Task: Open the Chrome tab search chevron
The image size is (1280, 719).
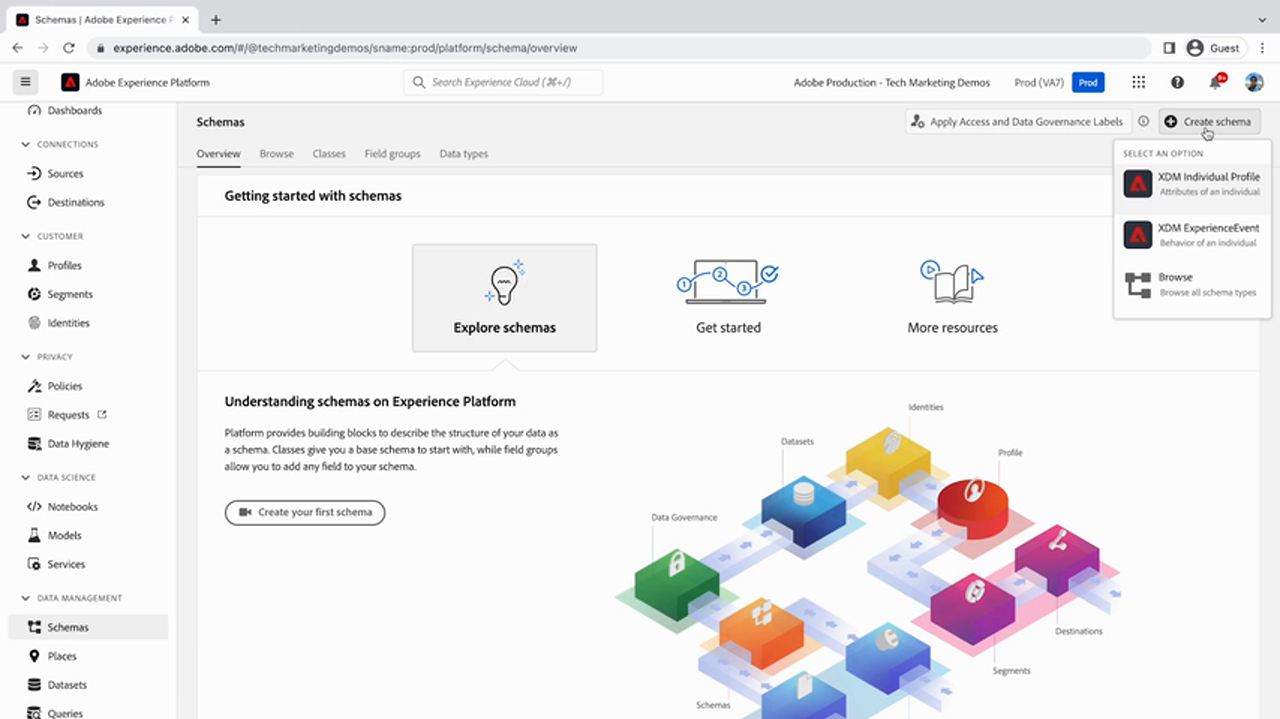Action: pos(1262,19)
